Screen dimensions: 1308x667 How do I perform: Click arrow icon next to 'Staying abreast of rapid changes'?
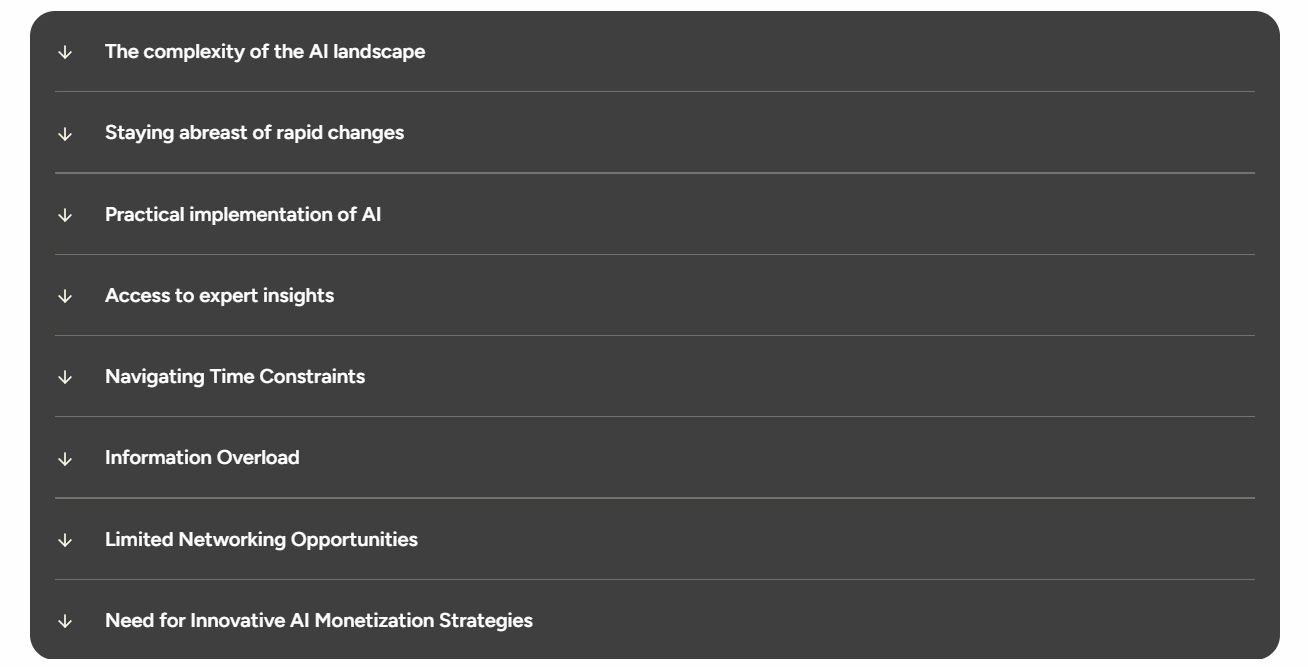65,134
